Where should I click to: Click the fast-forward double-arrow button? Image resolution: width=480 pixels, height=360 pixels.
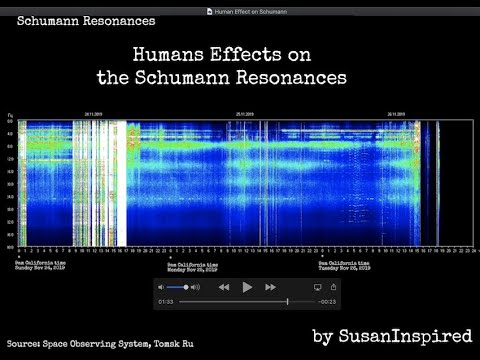[x=270, y=287]
